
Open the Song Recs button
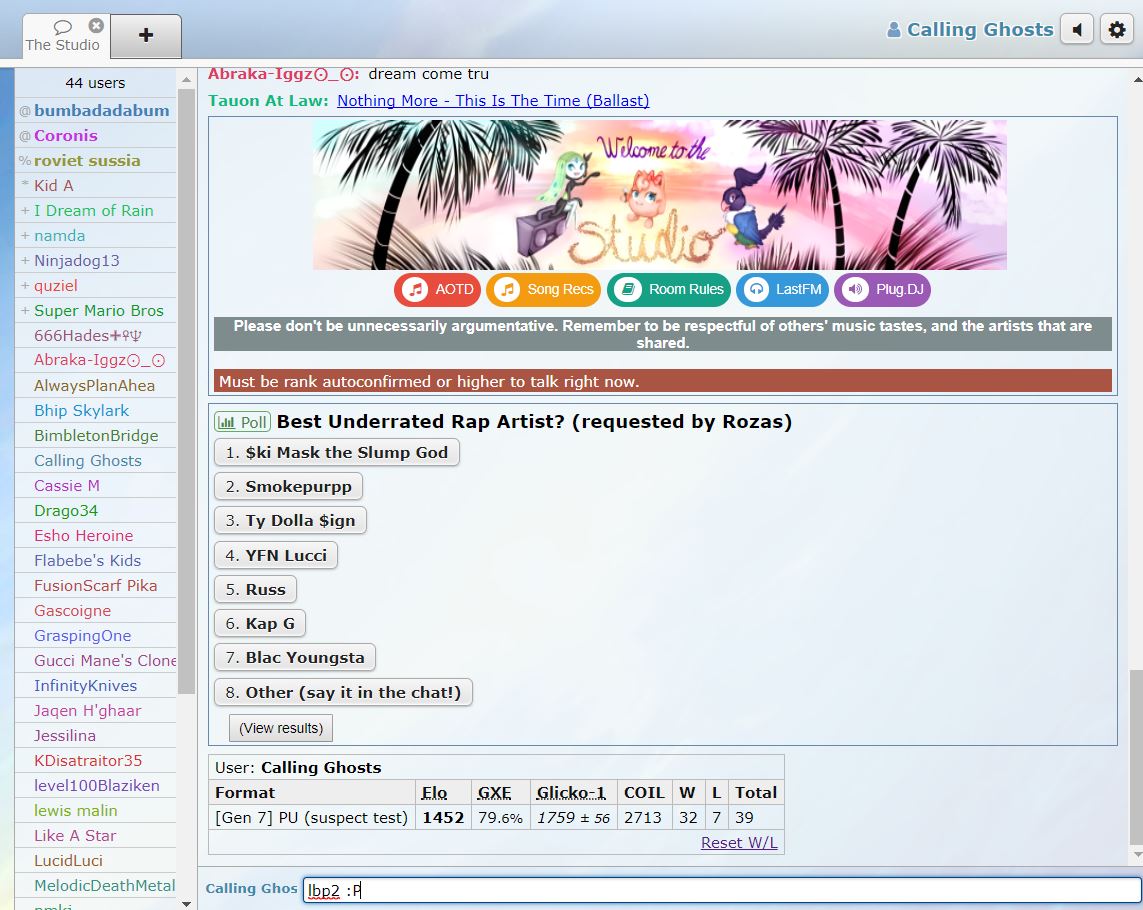click(543, 290)
